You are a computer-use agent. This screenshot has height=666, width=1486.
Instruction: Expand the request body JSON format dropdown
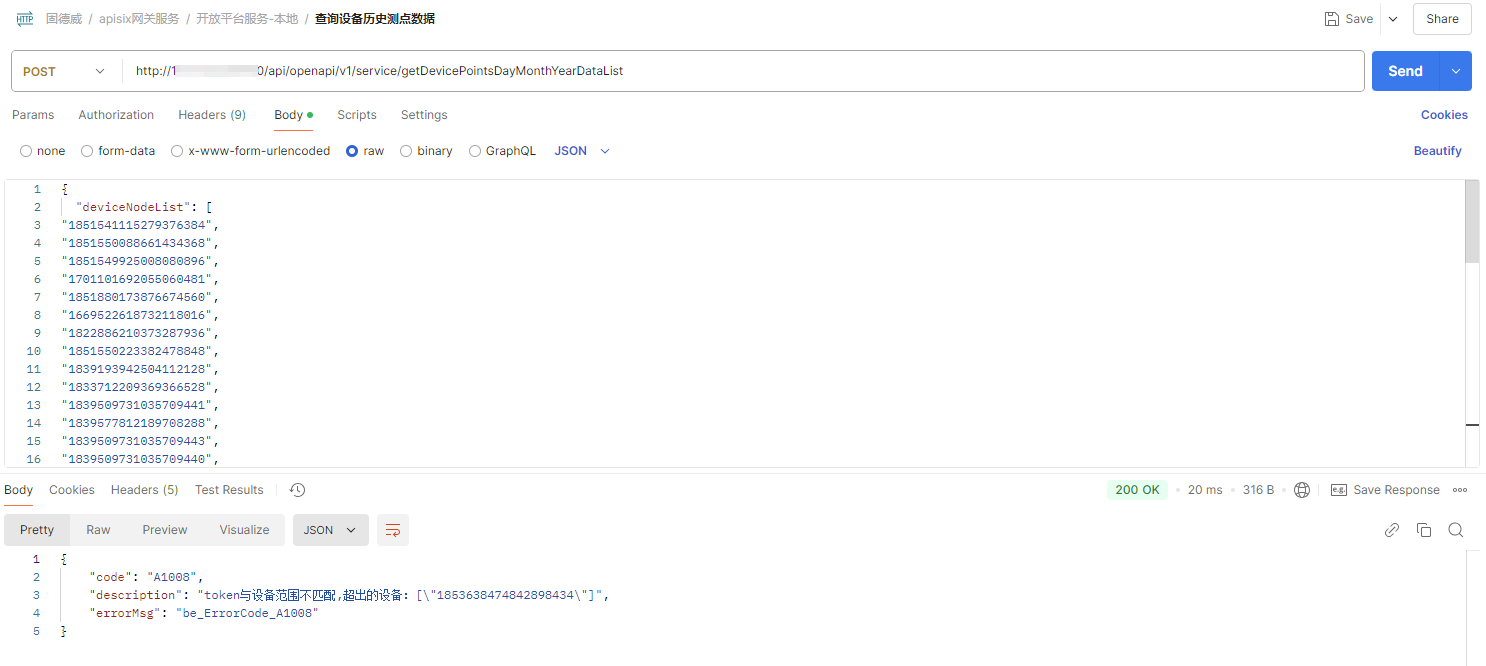tap(582, 151)
